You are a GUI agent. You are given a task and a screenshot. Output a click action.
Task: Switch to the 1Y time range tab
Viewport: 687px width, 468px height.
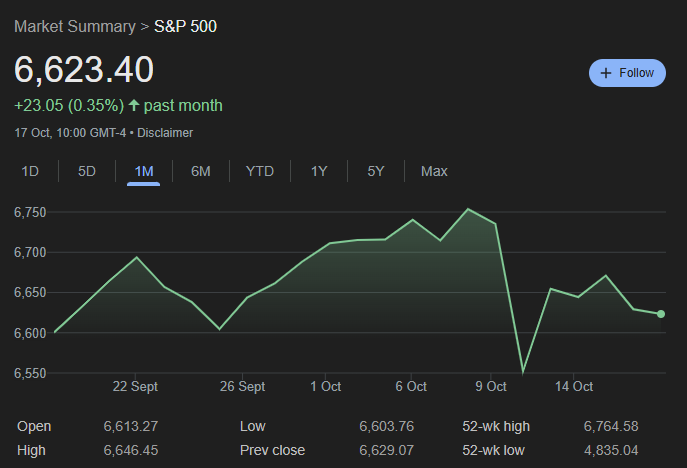(x=319, y=171)
